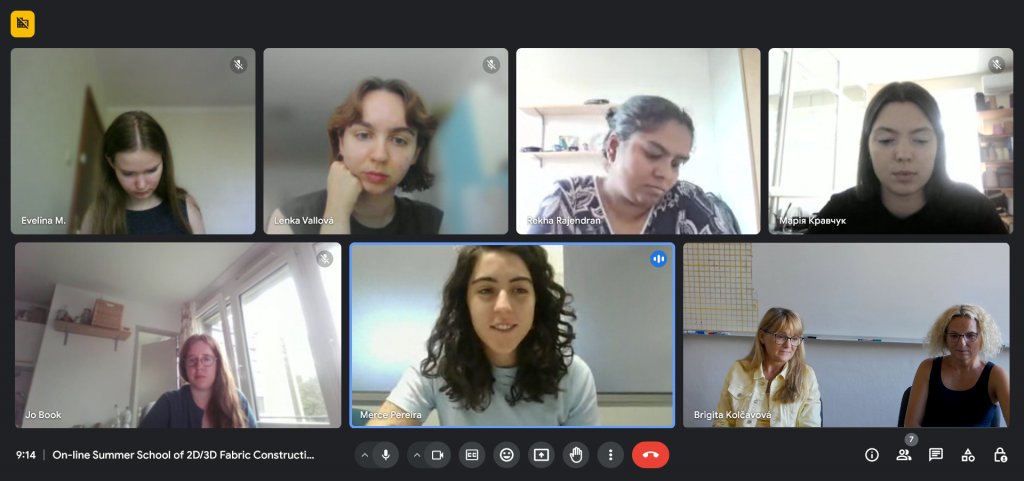The image size is (1024, 481).
Task: Open more options three-dot menu
Action: pyautogui.click(x=611, y=455)
